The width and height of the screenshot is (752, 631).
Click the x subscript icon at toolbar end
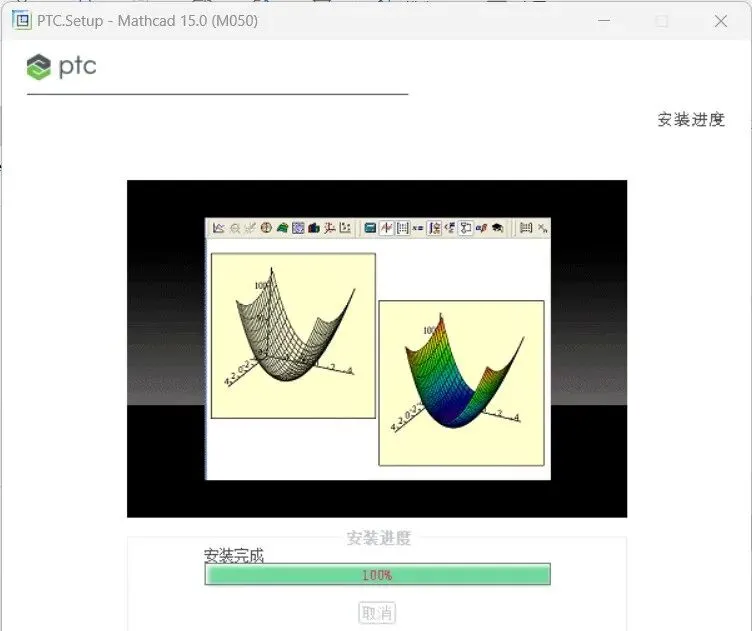(543, 228)
